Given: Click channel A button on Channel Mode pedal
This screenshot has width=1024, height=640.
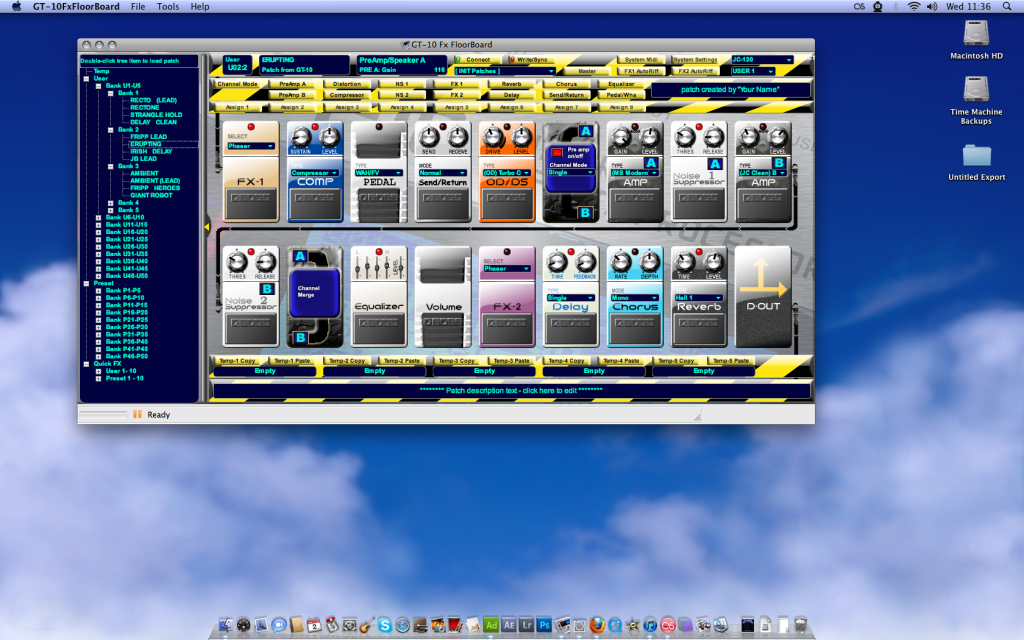Looking at the screenshot, I should click(x=586, y=132).
